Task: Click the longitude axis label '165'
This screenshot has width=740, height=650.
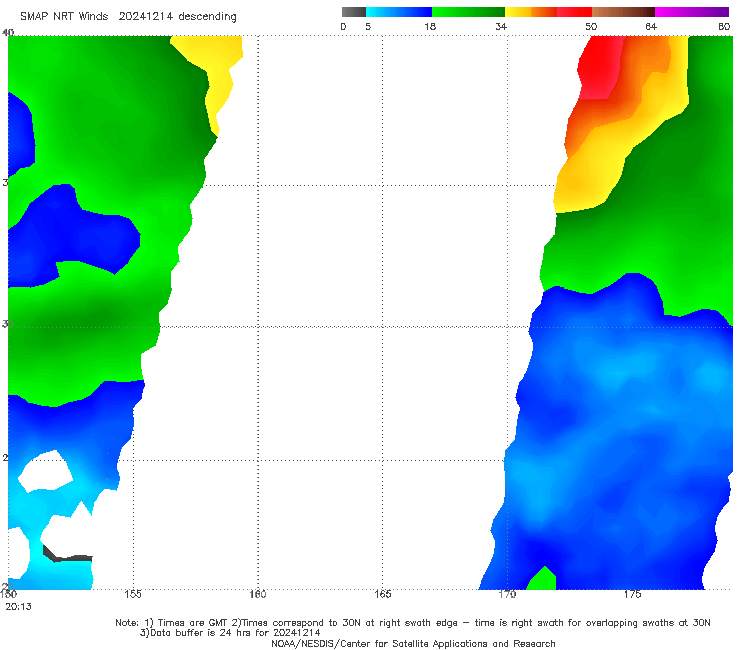Action: point(382,594)
